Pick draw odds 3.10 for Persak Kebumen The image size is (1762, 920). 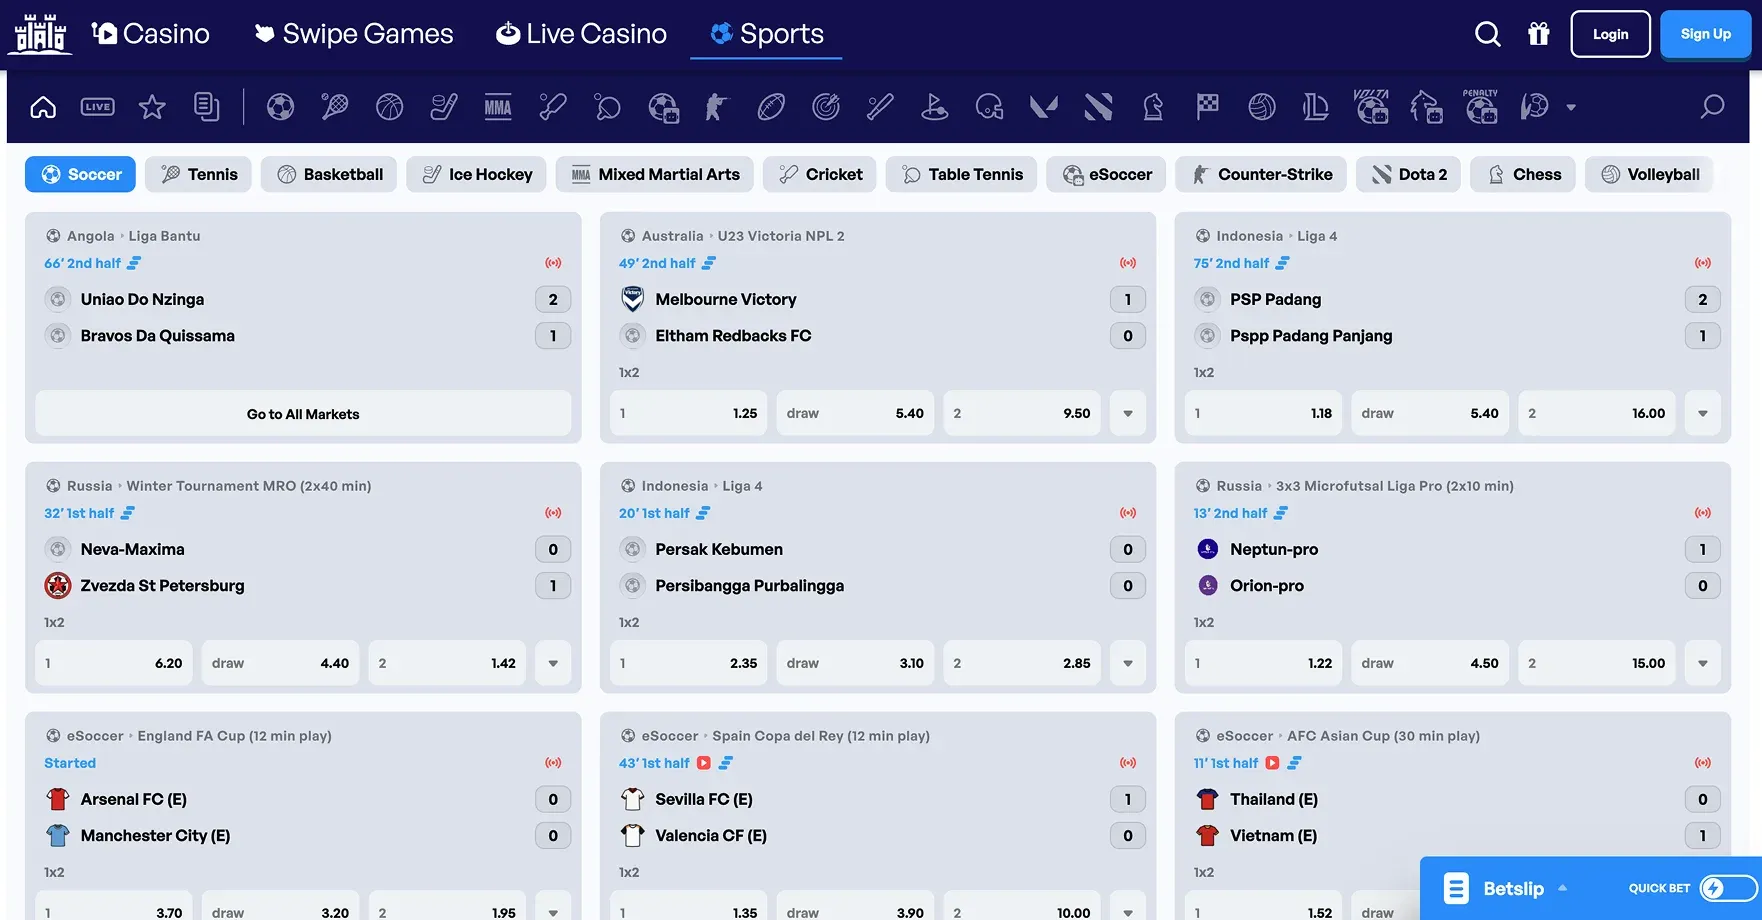point(855,663)
